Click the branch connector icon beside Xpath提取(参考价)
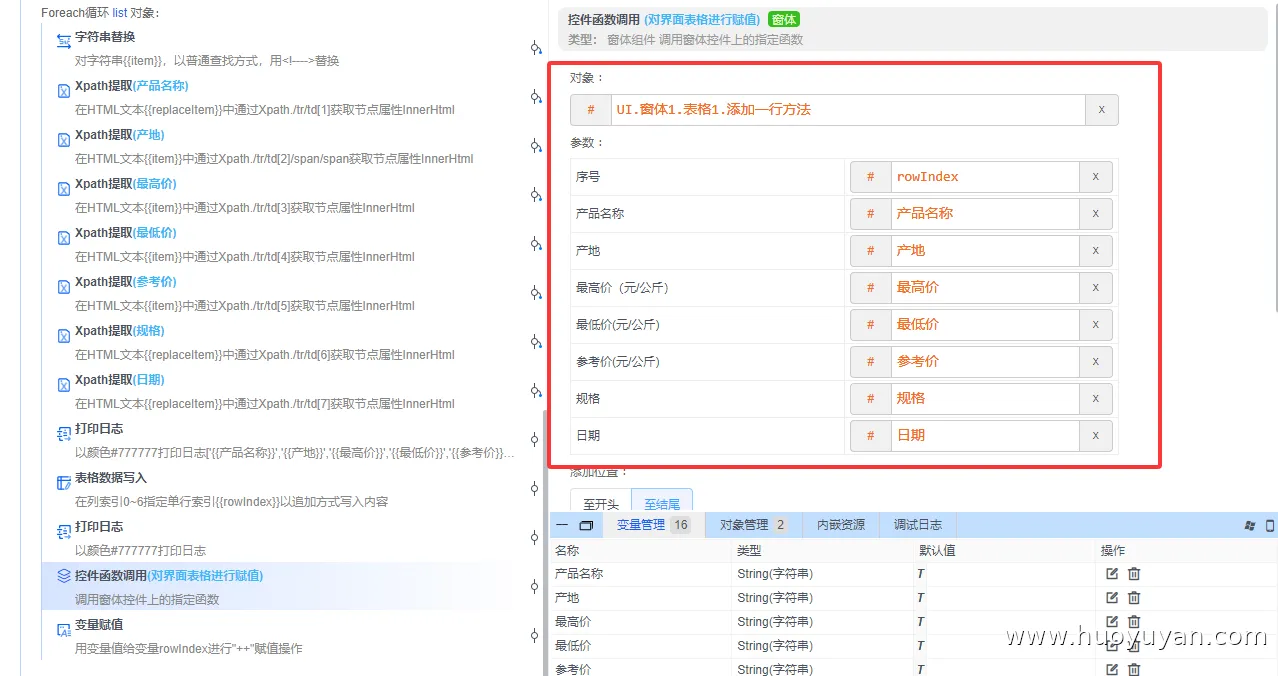Screen dimensions: 1278x676 point(536,293)
